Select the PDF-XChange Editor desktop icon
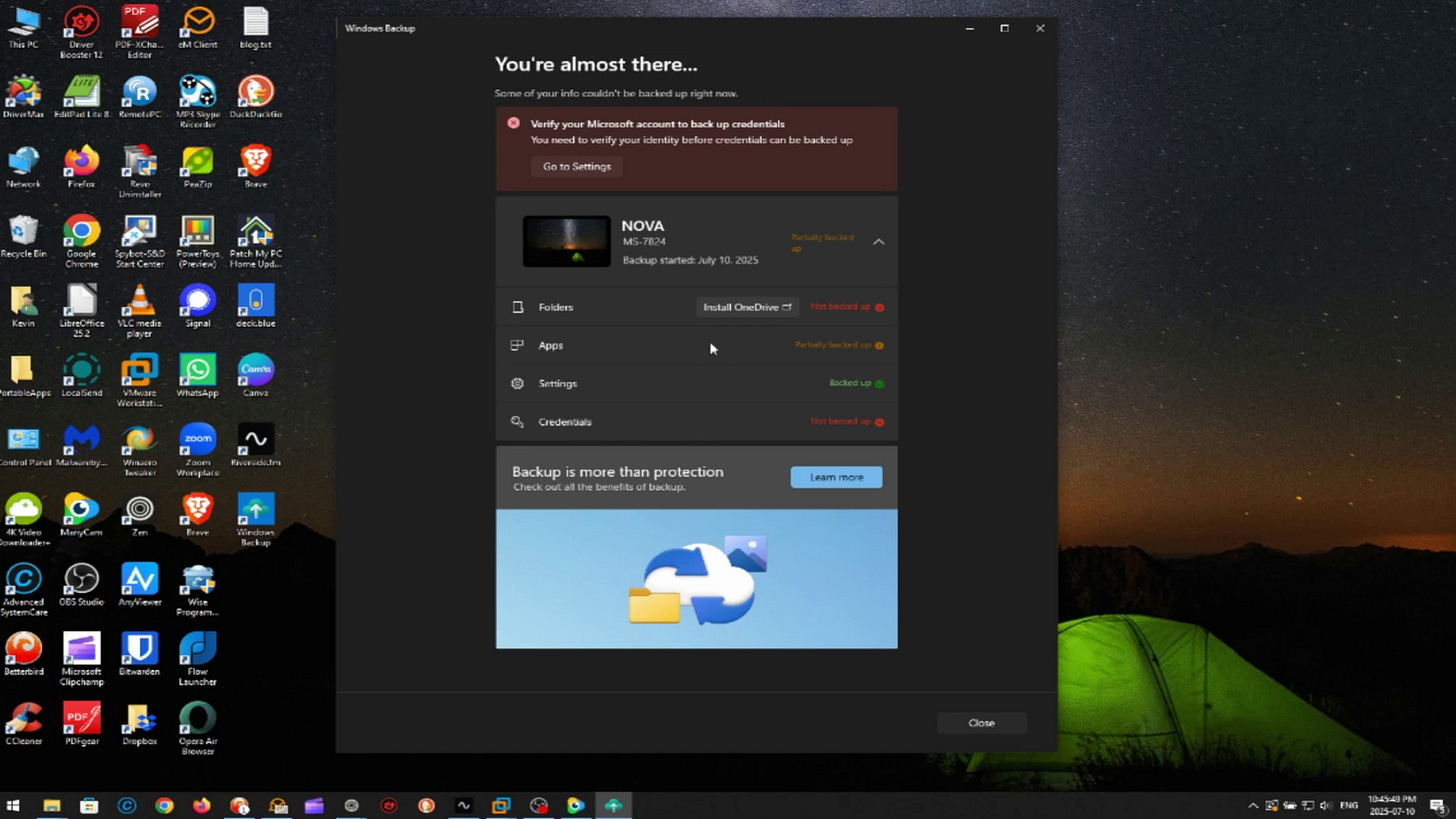The height and width of the screenshot is (819, 1456). point(139,33)
